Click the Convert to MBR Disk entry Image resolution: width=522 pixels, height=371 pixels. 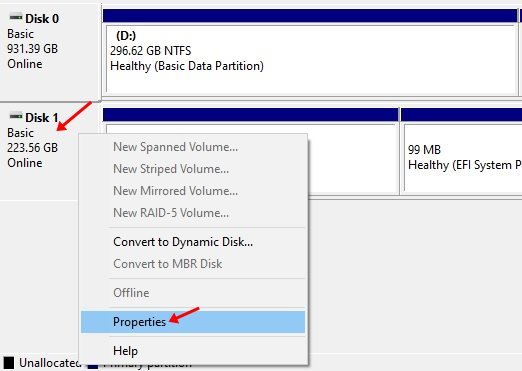click(x=193, y=264)
